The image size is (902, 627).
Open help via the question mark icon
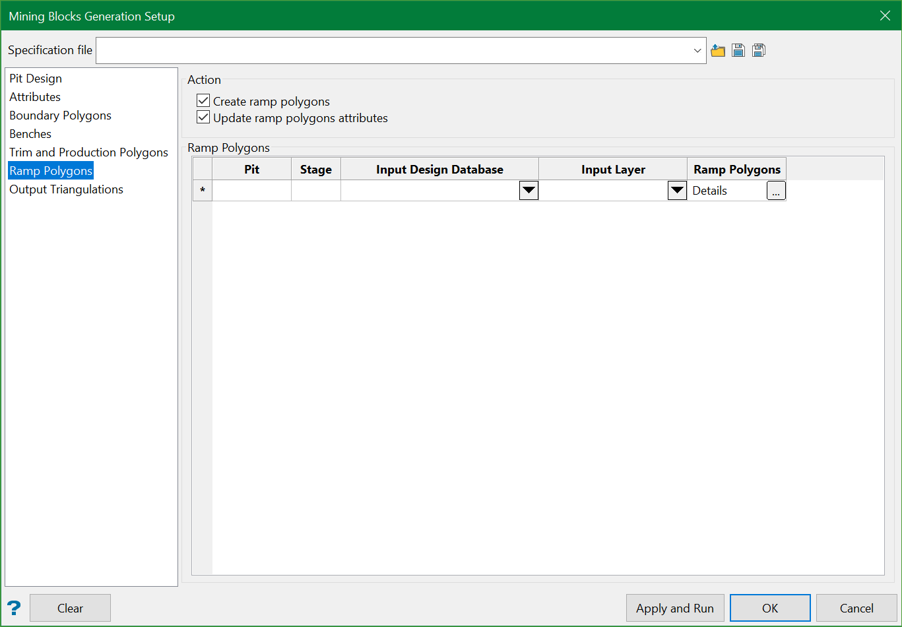pyautogui.click(x=14, y=608)
